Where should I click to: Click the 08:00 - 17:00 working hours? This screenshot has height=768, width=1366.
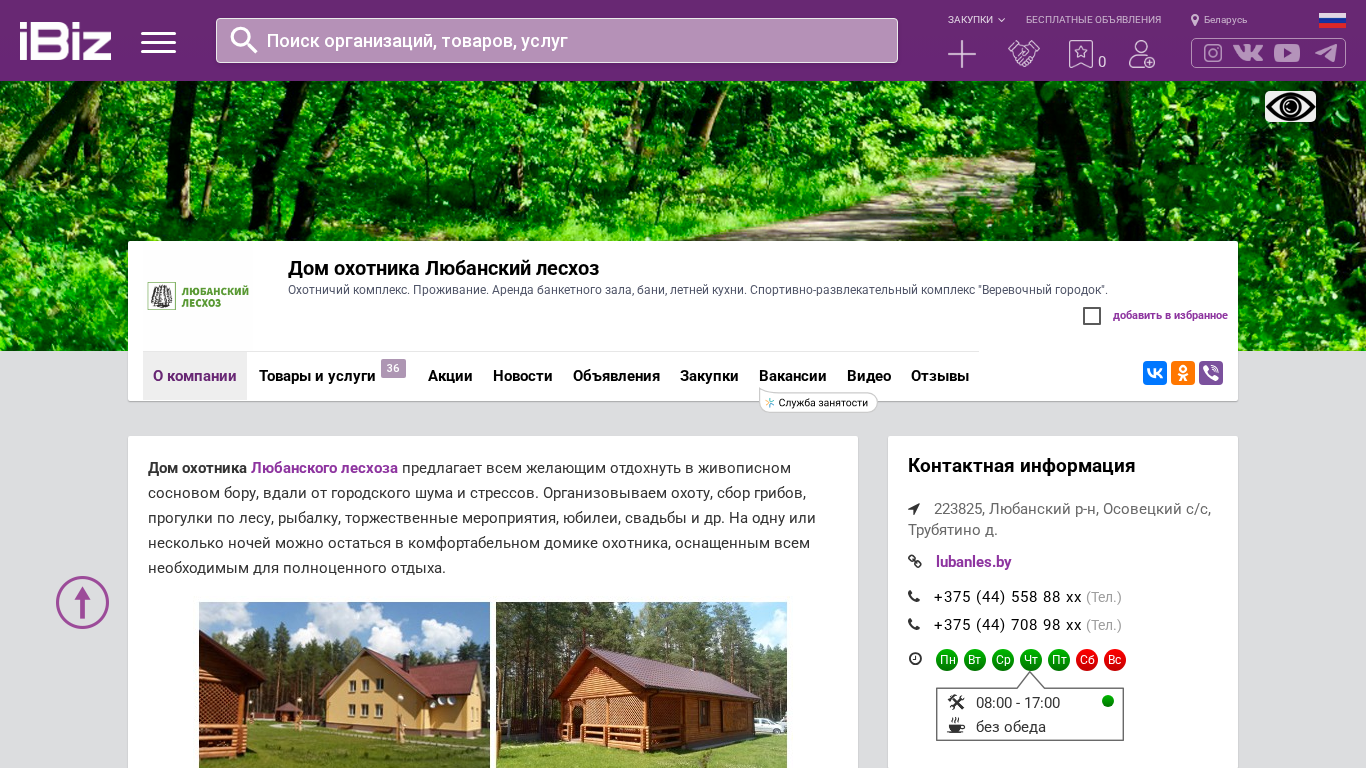(x=1018, y=703)
